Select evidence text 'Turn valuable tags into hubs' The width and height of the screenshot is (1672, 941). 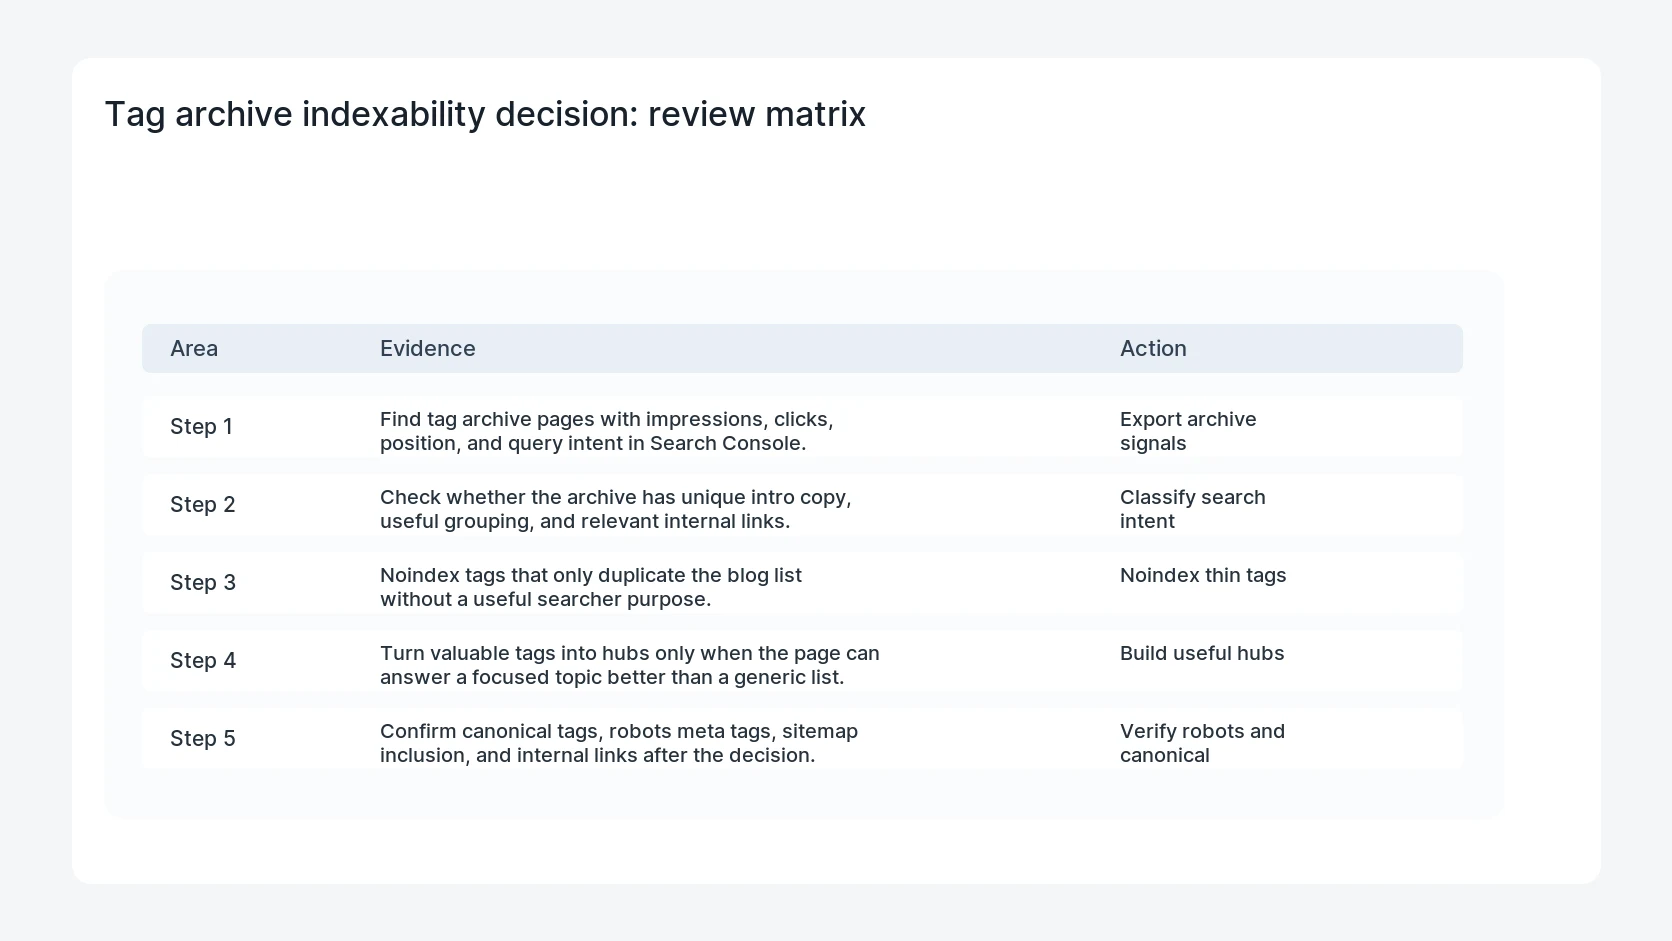coord(515,653)
